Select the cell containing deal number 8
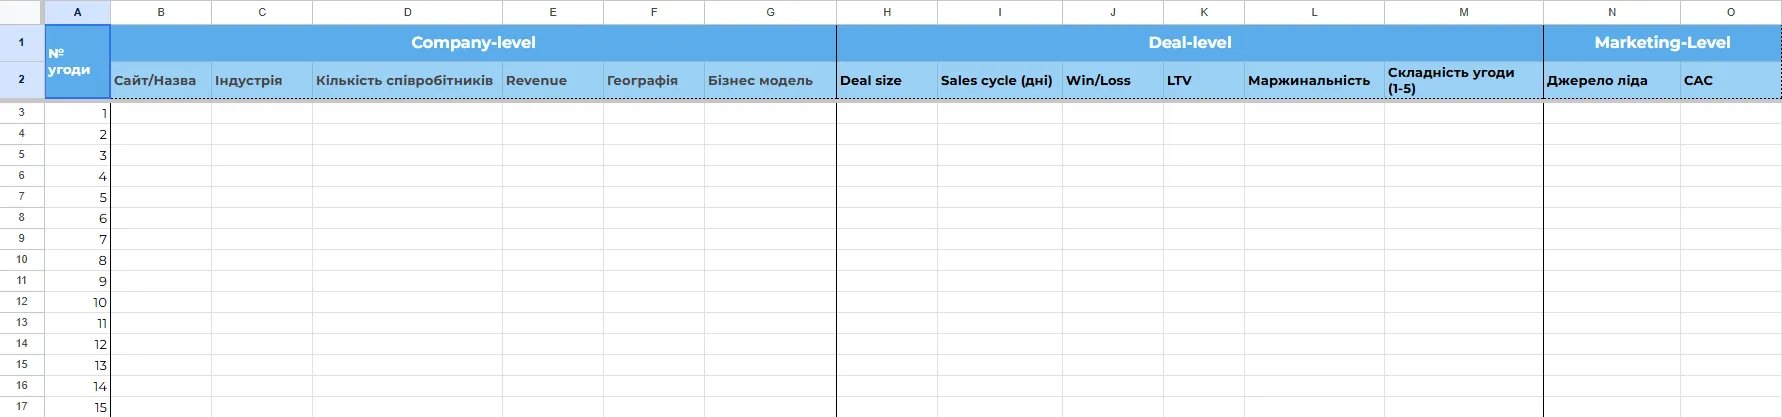Image resolution: width=1782 pixels, height=417 pixels. click(77, 260)
